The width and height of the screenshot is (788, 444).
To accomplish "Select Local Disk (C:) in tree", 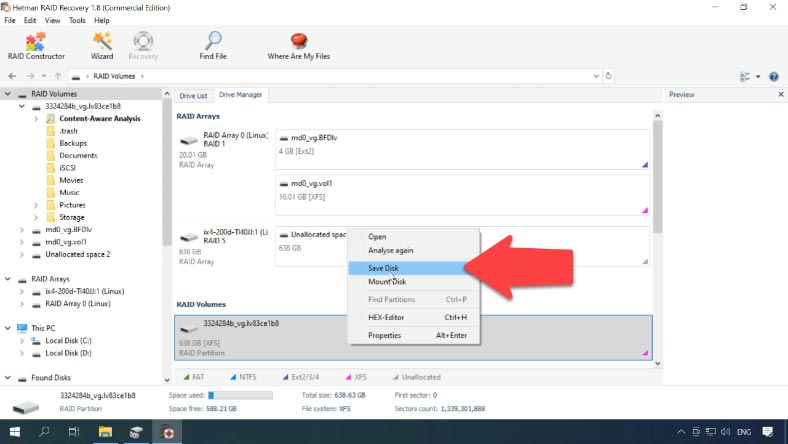I will [x=68, y=340].
